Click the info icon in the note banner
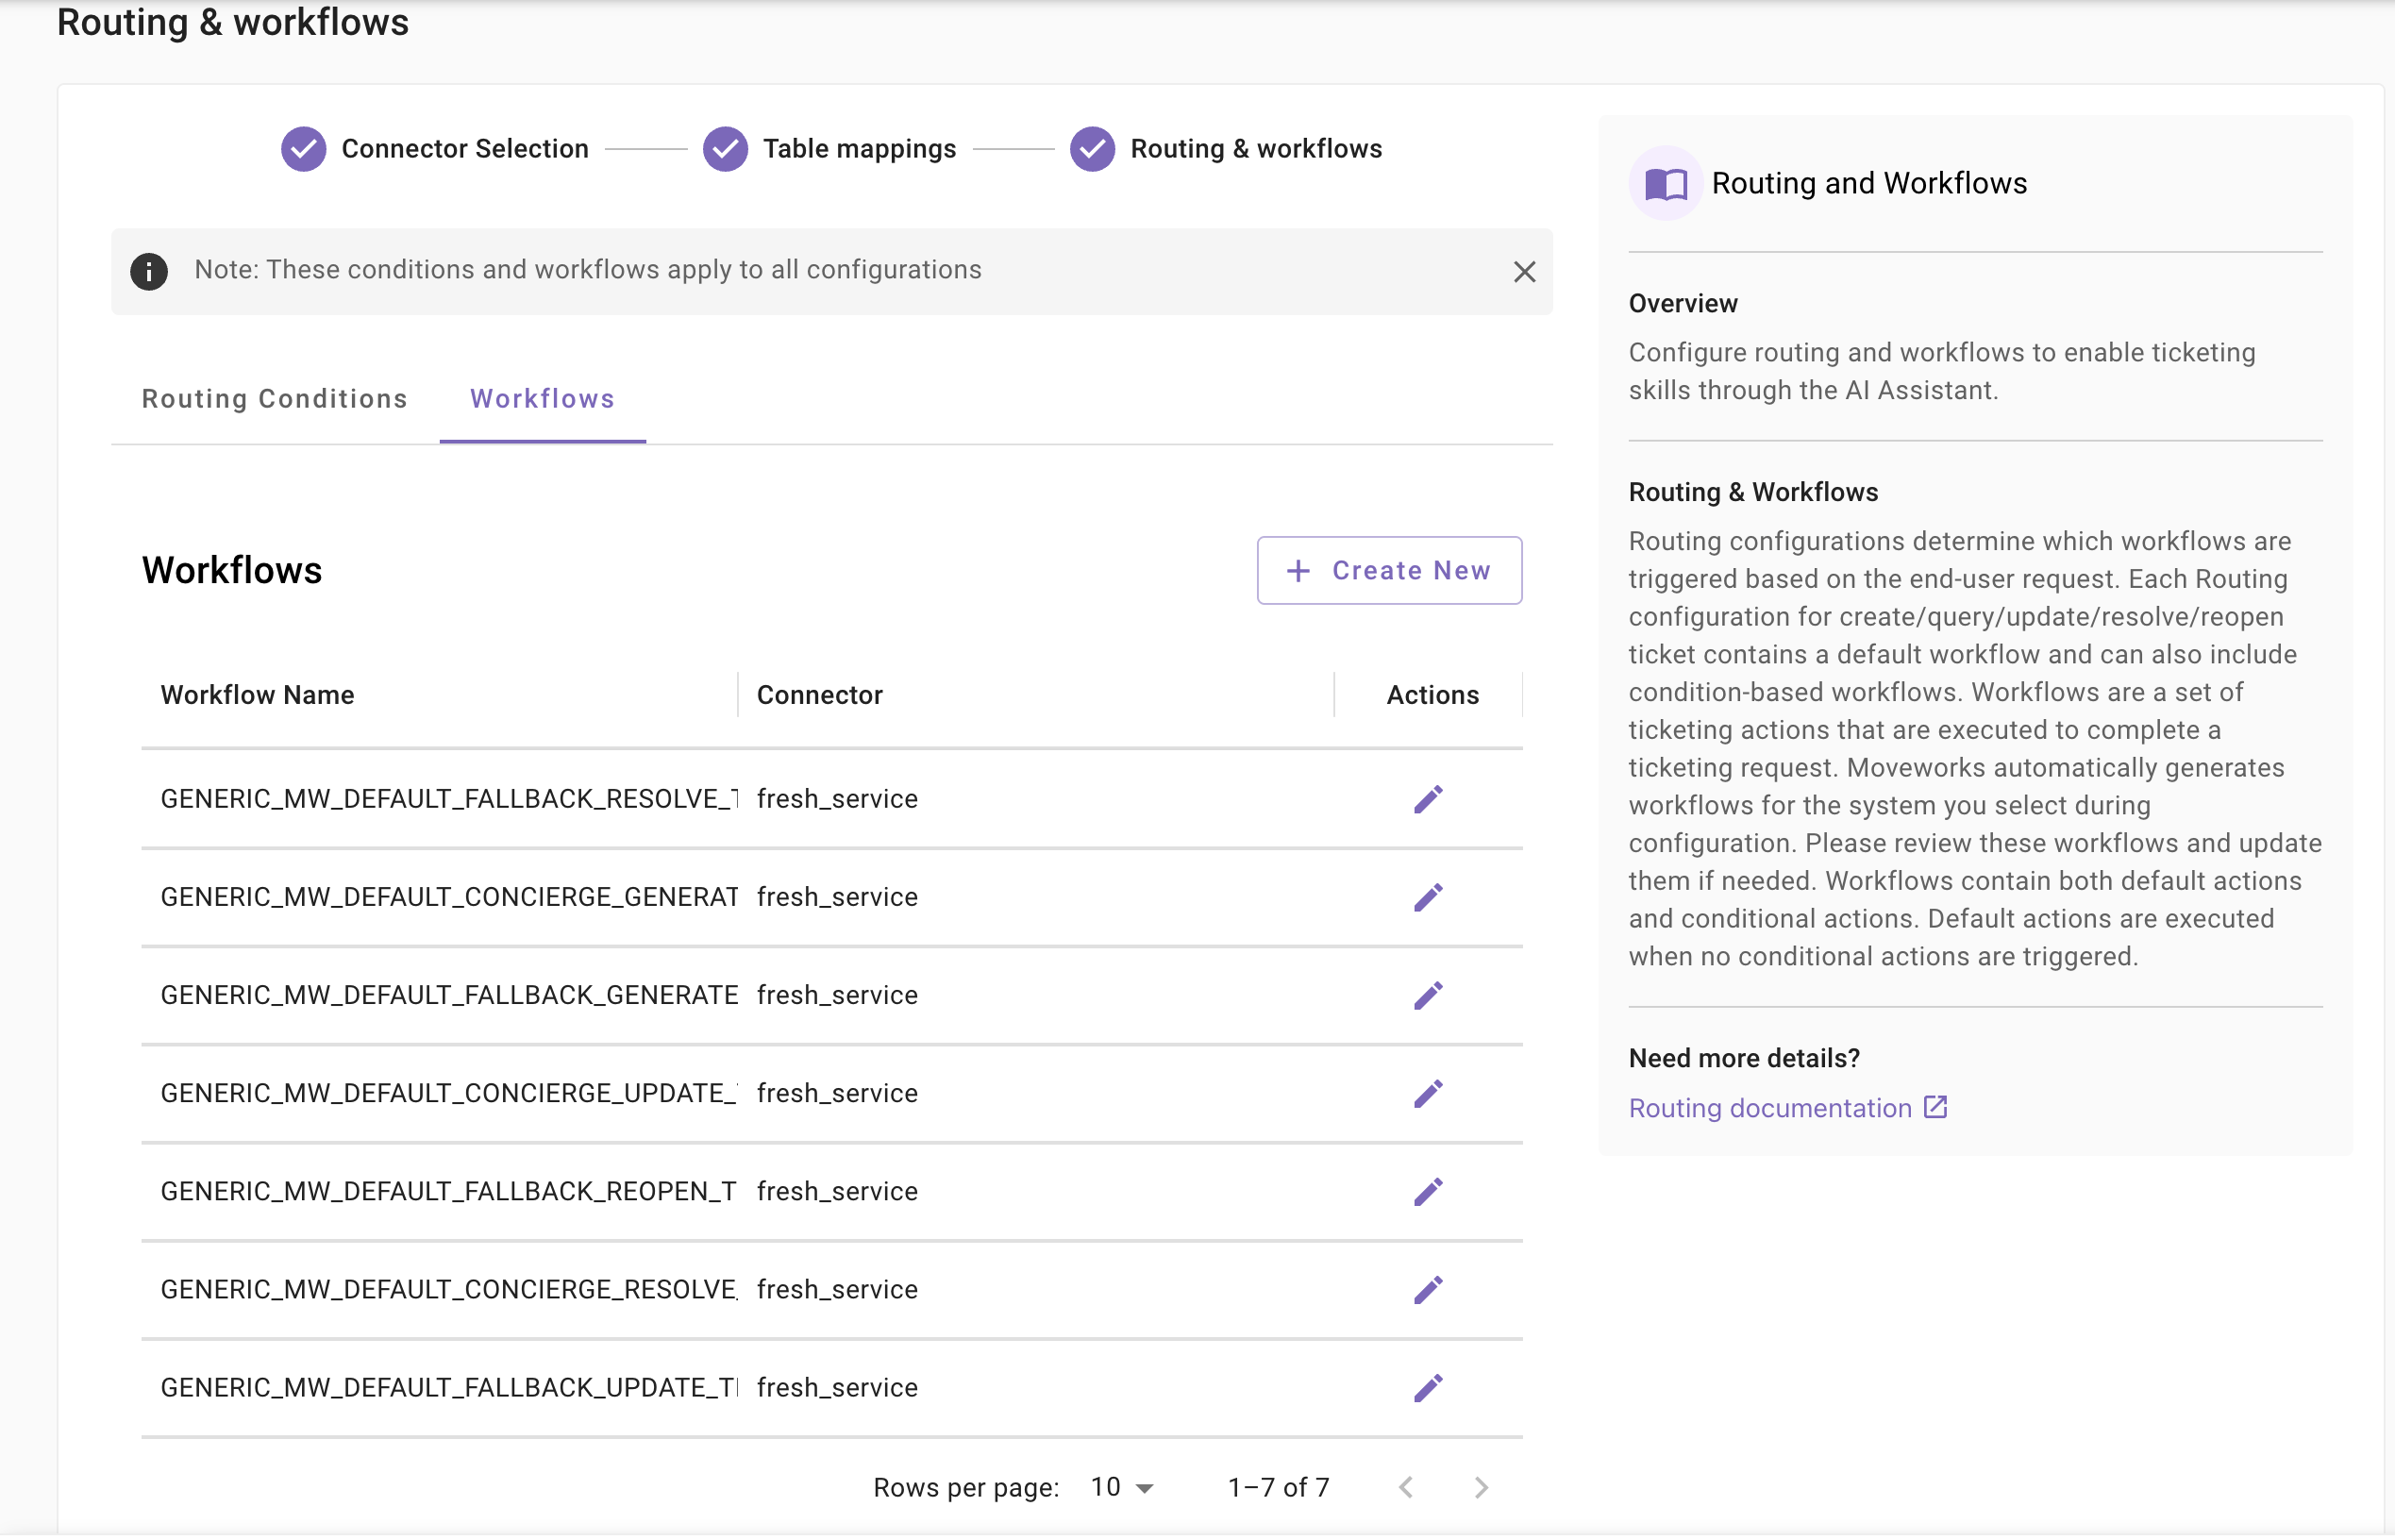Screen dimensions: 2395x1540 pyautogui.click(x=149, y=271)
